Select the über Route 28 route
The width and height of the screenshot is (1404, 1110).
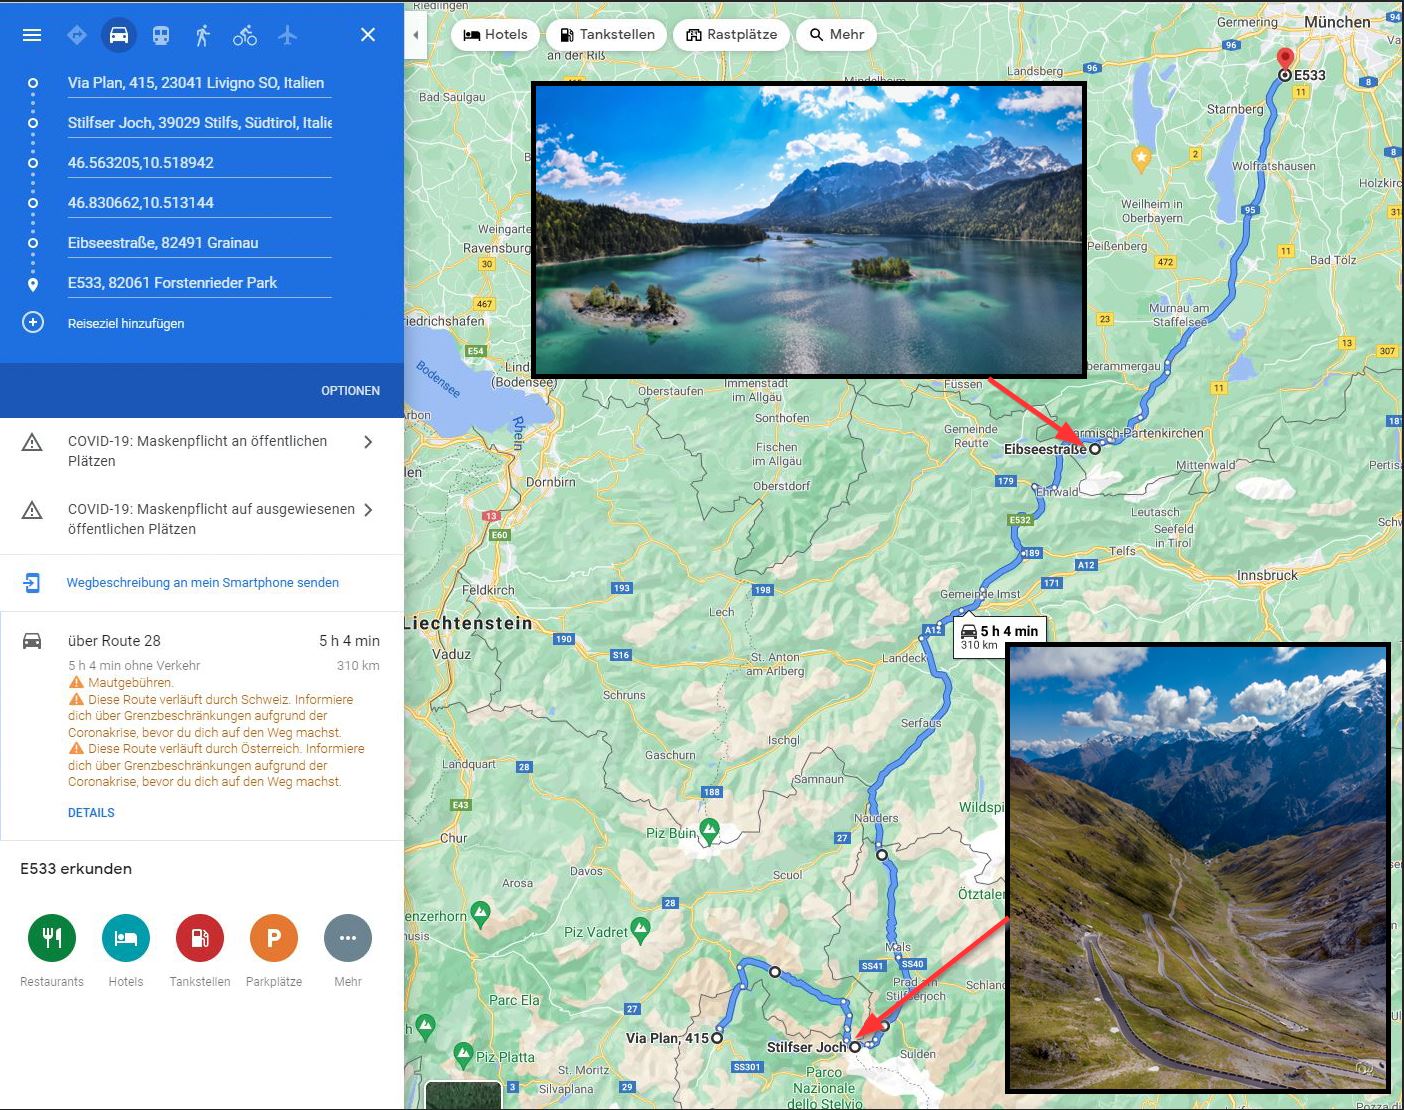[x=201, y=726]
